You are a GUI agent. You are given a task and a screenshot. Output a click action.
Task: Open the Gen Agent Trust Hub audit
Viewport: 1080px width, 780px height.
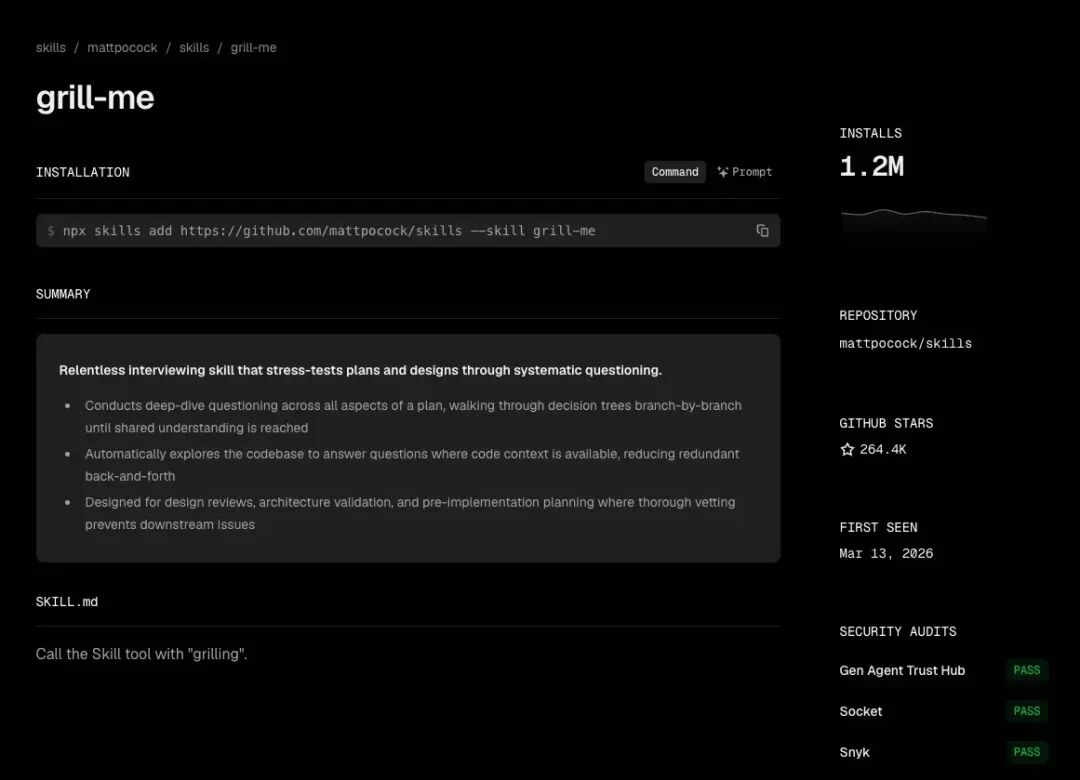tap(902, 670)
